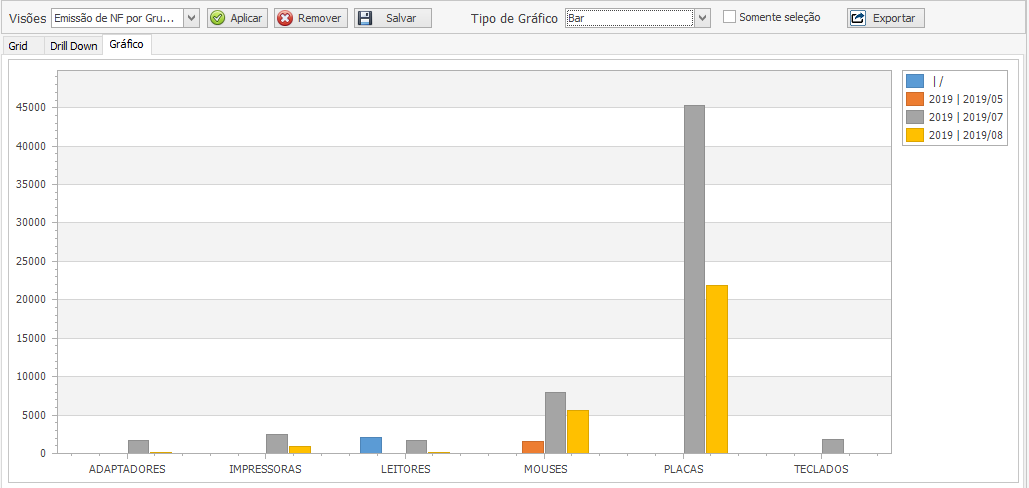The width and height of the screenshot is (1029, 488).
Task: Click the tall gray PLACAS bar
Action: (x=694, y=280)
